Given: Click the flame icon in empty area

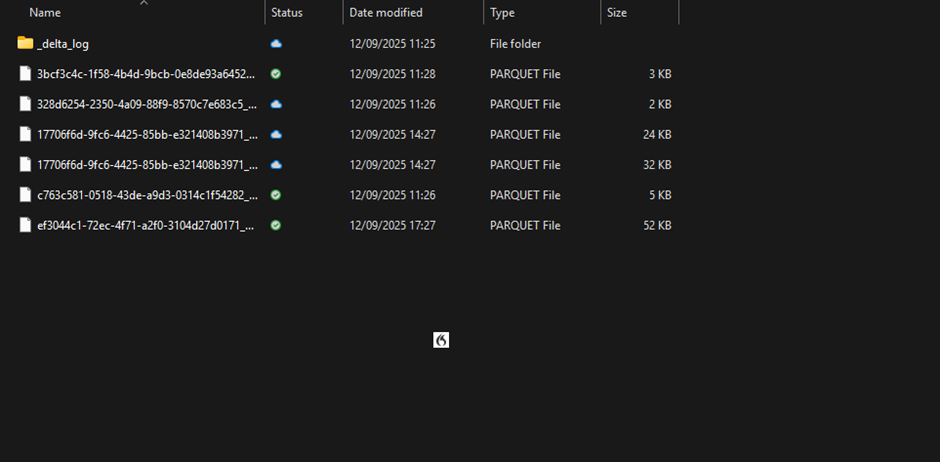Looking at the screenshot, I should point(441,340).
